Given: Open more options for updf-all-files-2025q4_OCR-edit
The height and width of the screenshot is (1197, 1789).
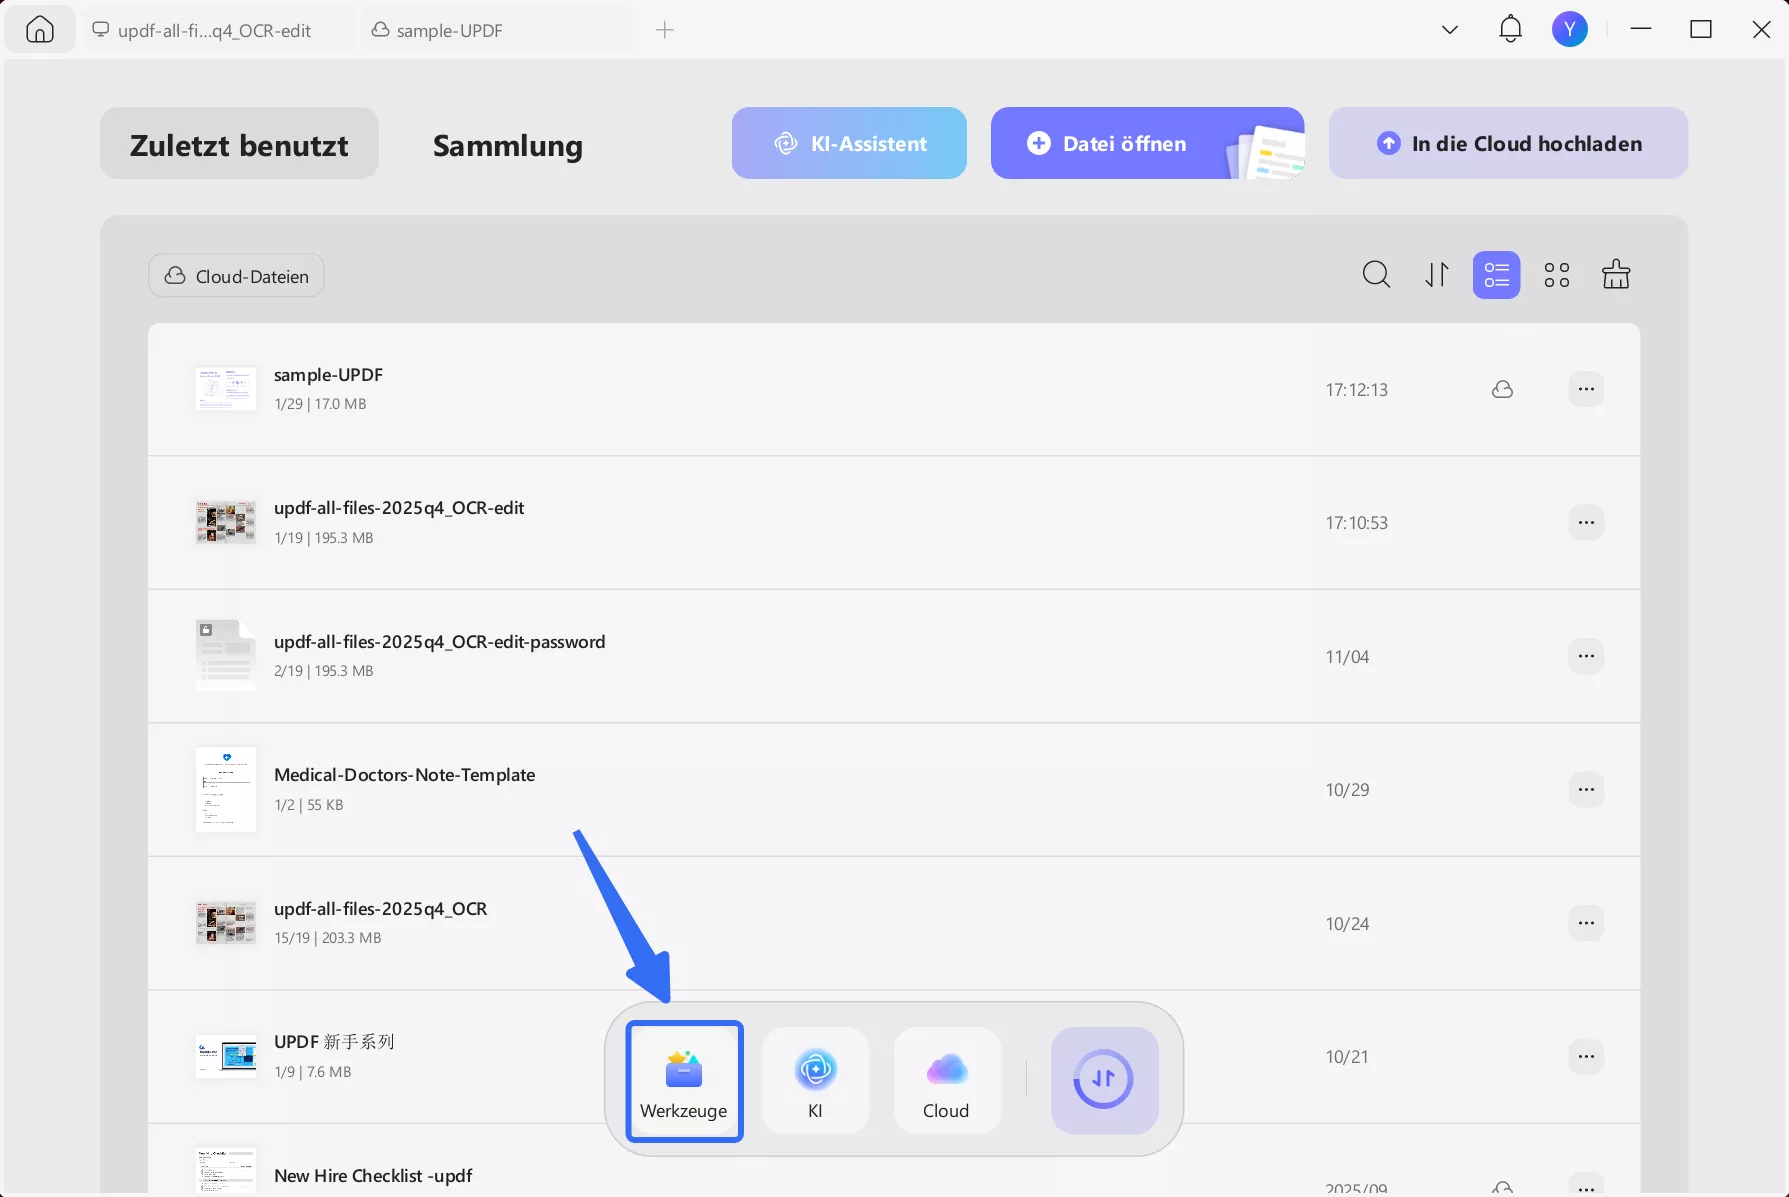Looking at the screenshot, I should click(1586, 522).
